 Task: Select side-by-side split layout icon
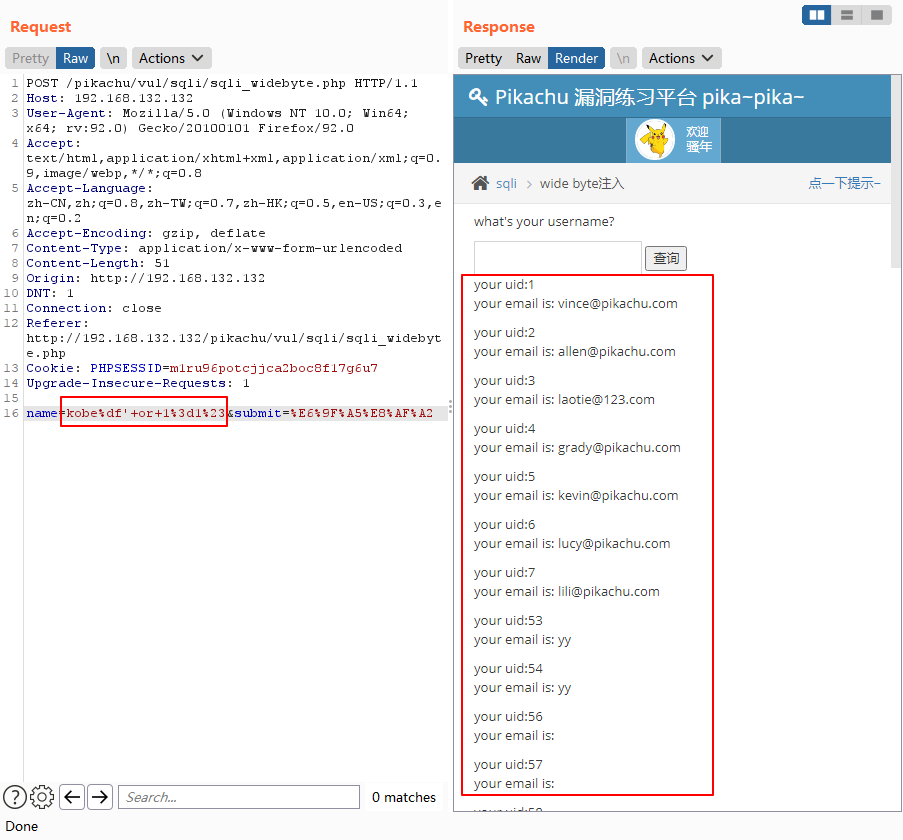point(816,15)
